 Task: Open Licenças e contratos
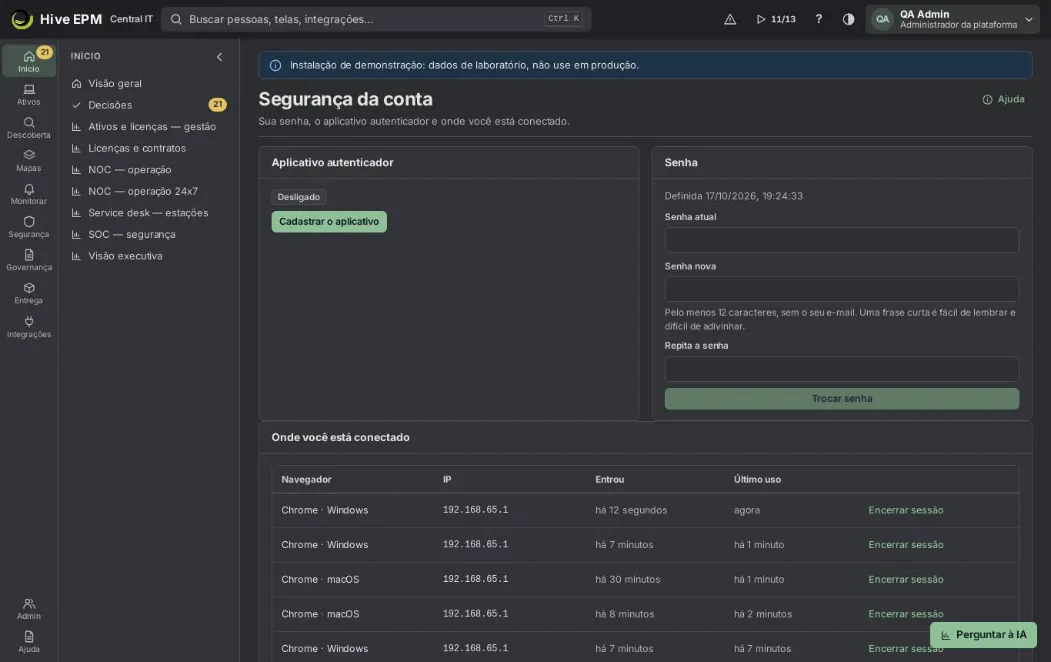pos(149,148)
